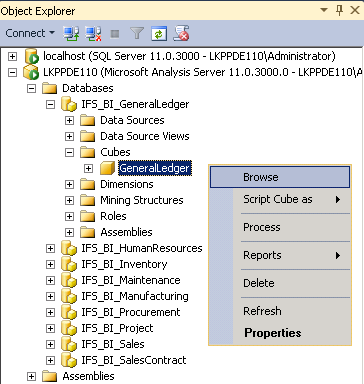Viewport: 364px width, 384px height.
Task: Expand the IFS_BI_SalesContract database node
Action: point(50,360)
